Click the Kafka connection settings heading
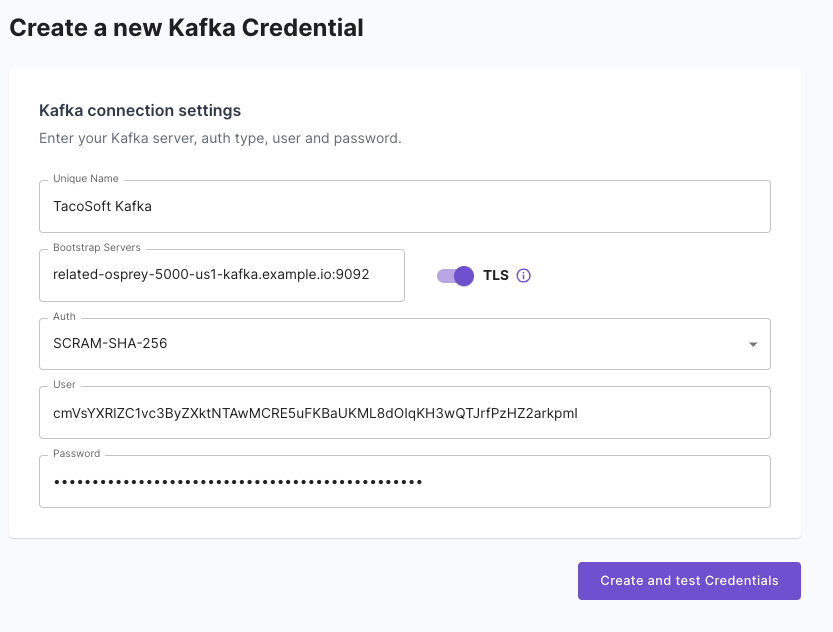Image resolution: width=833 pixels, height=632 pixels. pyautogui.click(x=139, y=110)
